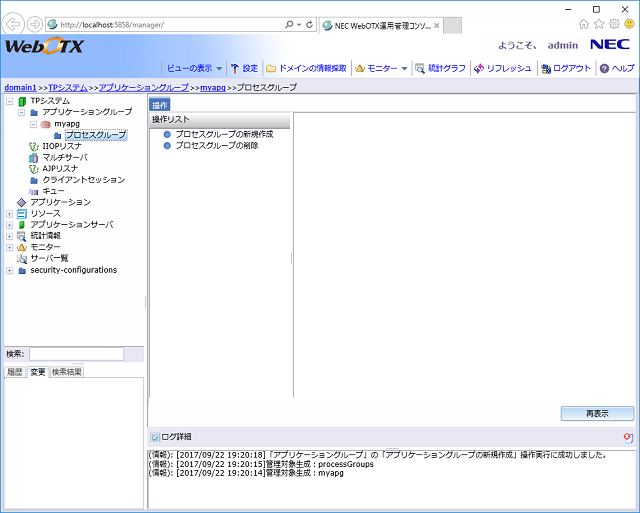Click the ログアウト logout icon
The image size is (640, 513).
545,68
